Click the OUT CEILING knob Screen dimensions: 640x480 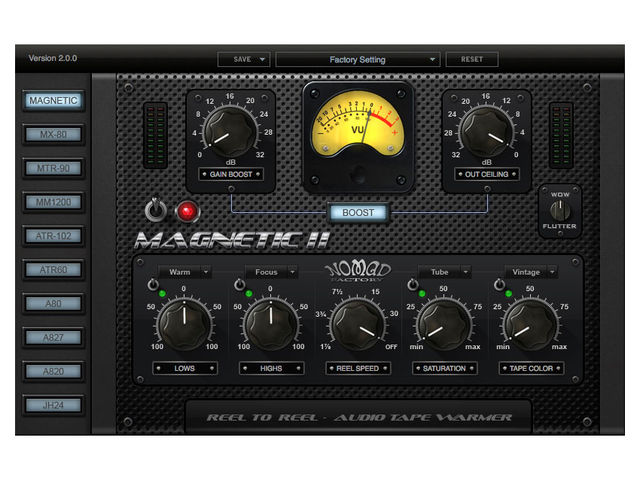click(487, 131)
